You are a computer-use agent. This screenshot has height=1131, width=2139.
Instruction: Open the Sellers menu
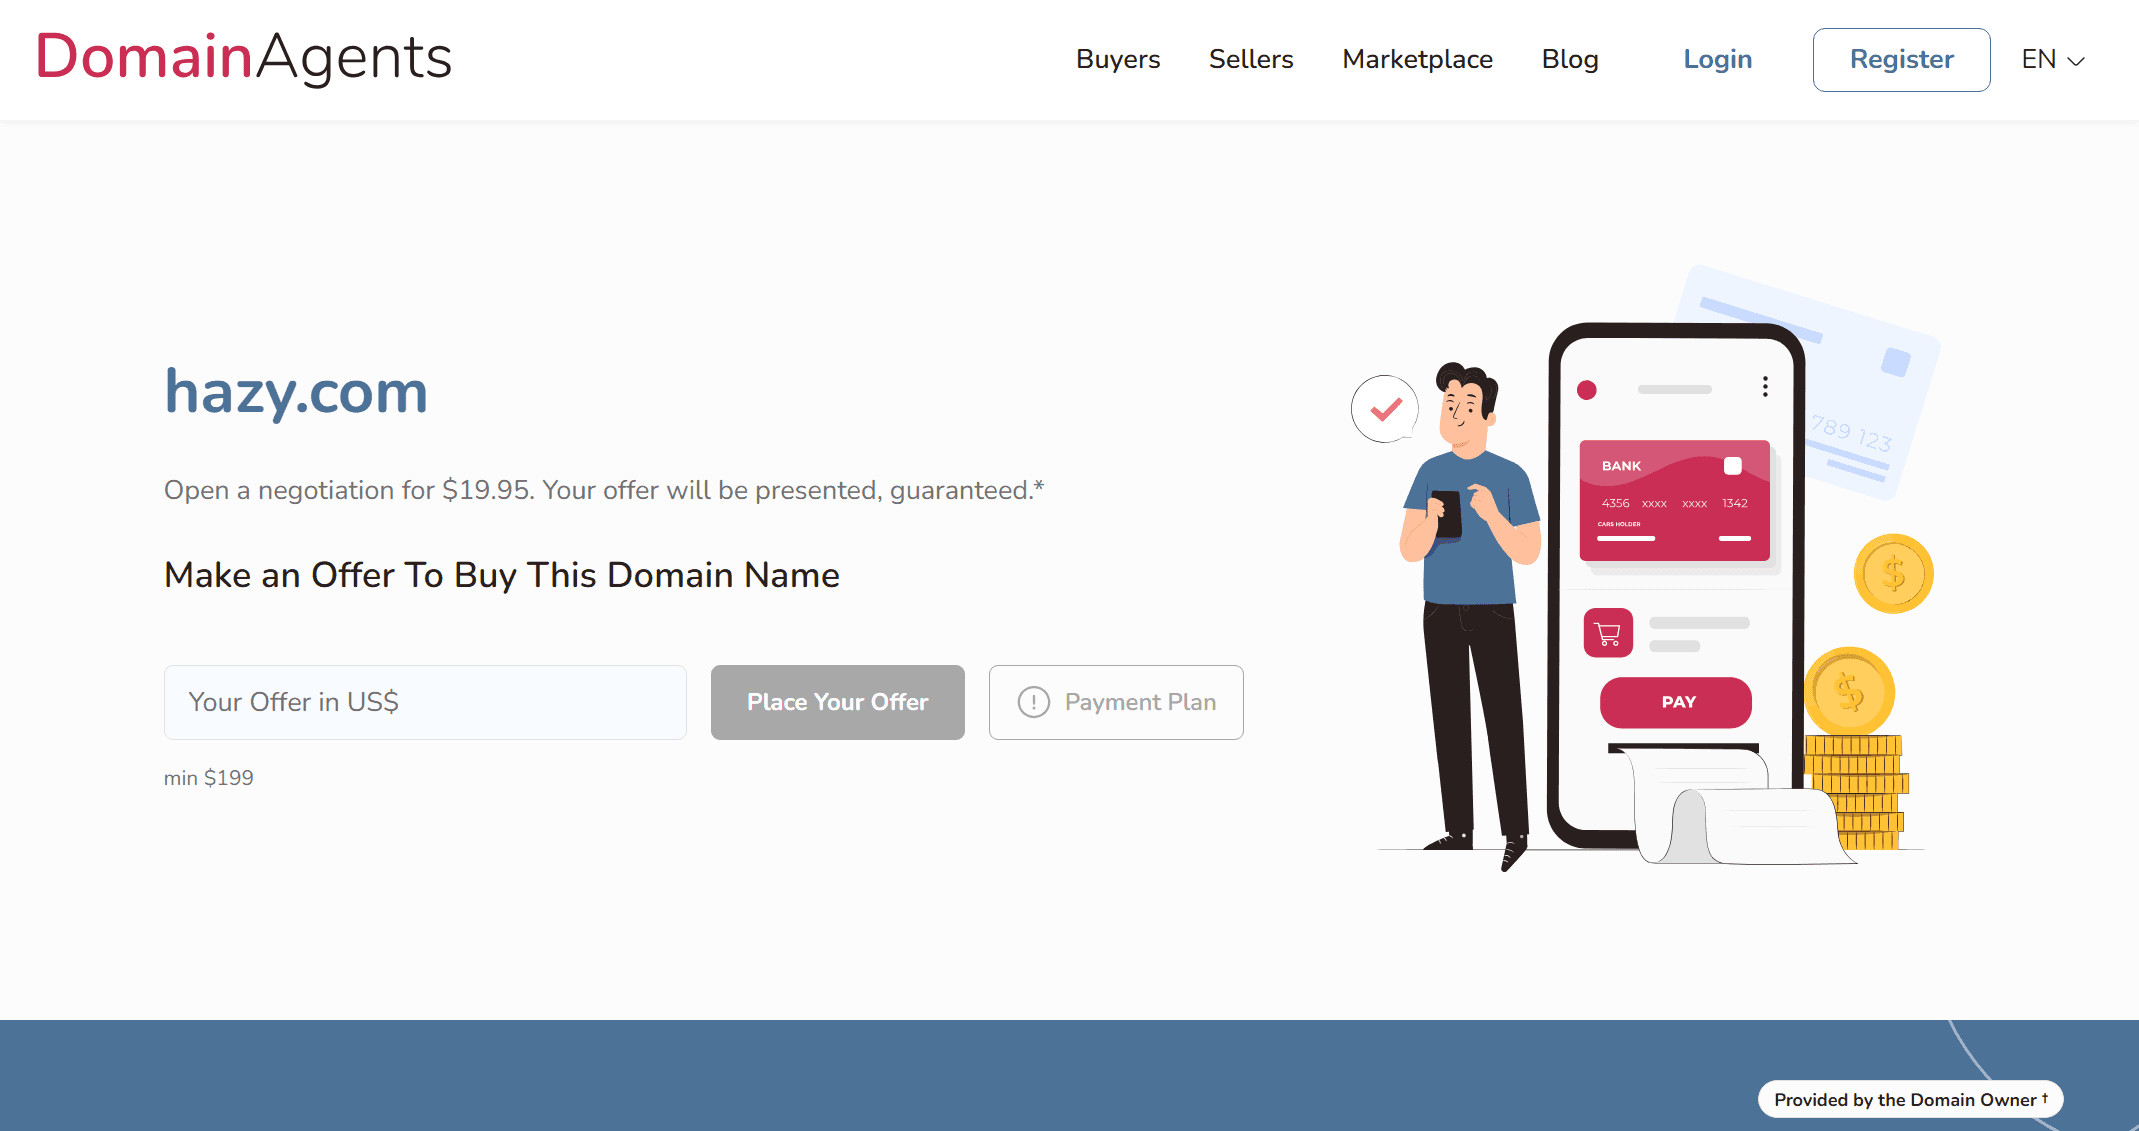point(1251,60)
